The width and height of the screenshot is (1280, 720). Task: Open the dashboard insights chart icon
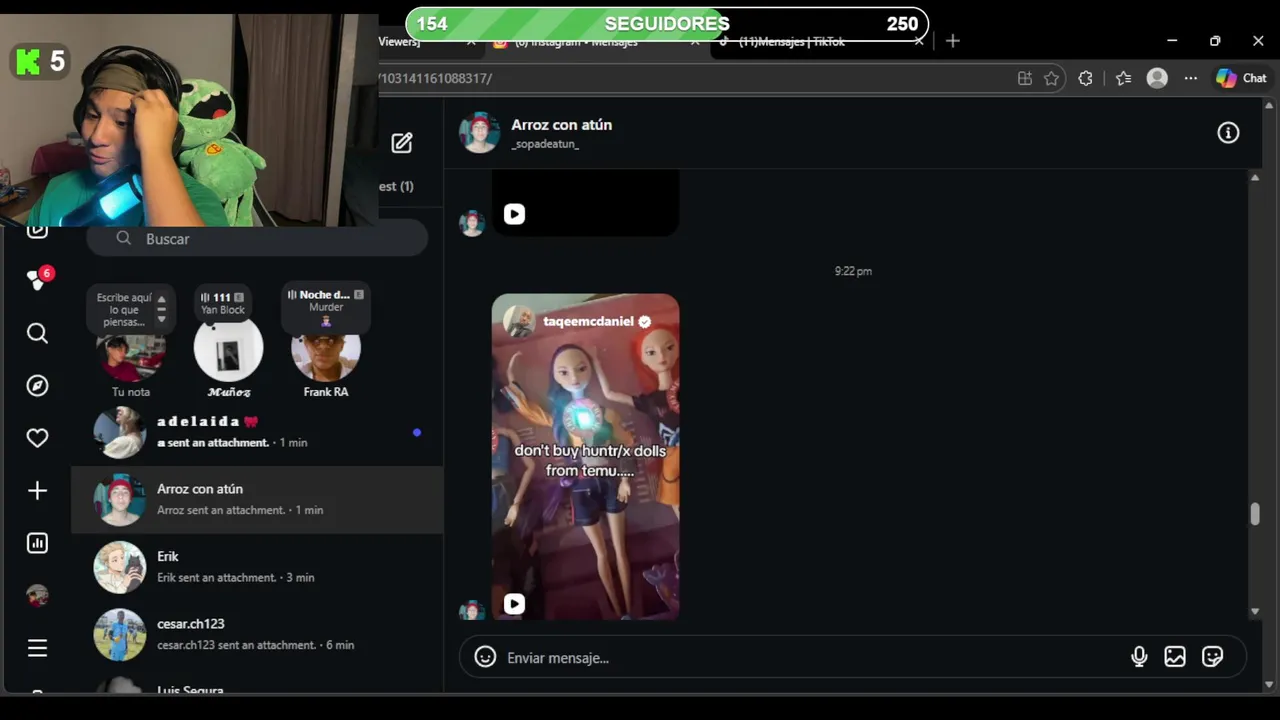pyautogui.click(x=37, y=543)
